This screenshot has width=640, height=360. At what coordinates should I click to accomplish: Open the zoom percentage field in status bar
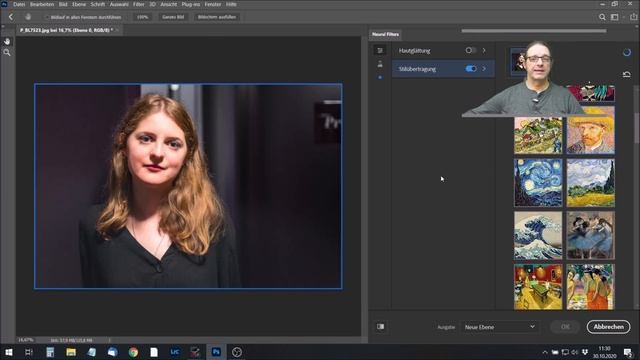click(x=26, y=340)
